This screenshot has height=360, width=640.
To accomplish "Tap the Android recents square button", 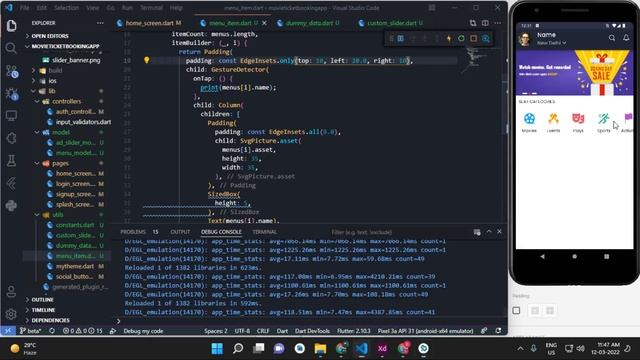I will tap(607, 256).
